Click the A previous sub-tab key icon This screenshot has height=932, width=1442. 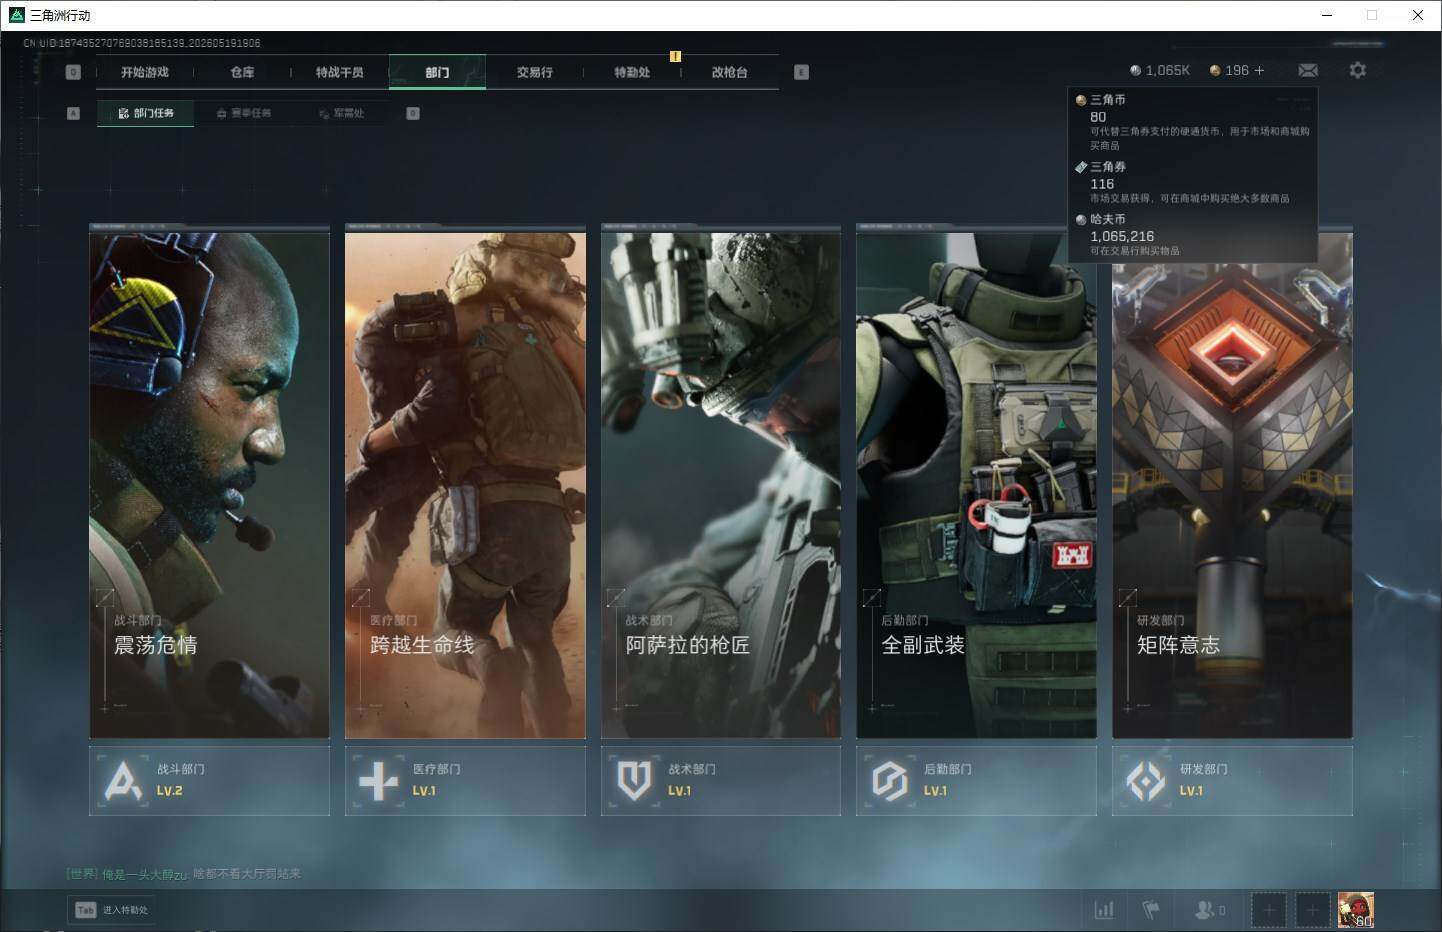click(x=73, y=113)
